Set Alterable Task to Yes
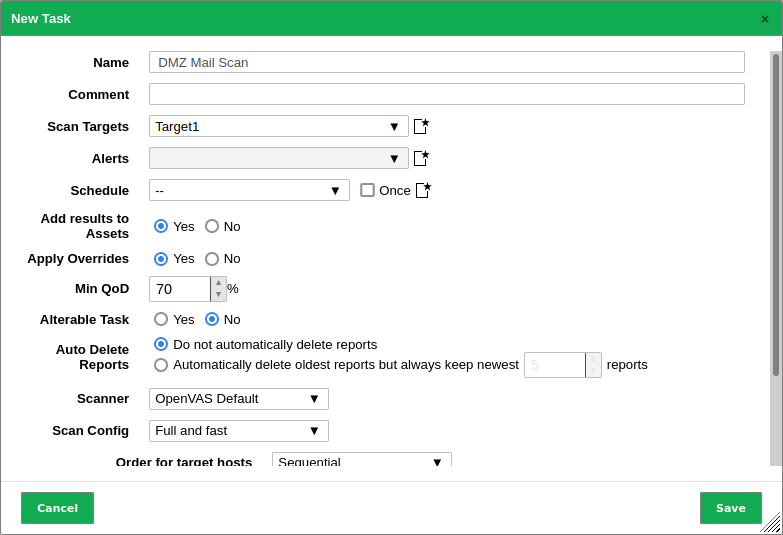The height and width of the screenshot is (535, 783). tap(161, 319)
